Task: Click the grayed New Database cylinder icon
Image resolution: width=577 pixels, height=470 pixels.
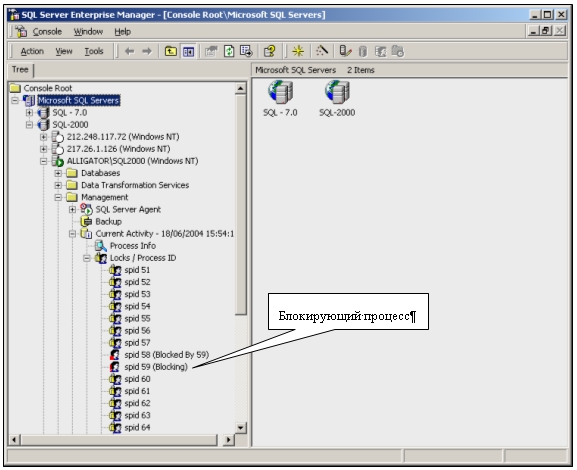Action: [x=363, y=51]
